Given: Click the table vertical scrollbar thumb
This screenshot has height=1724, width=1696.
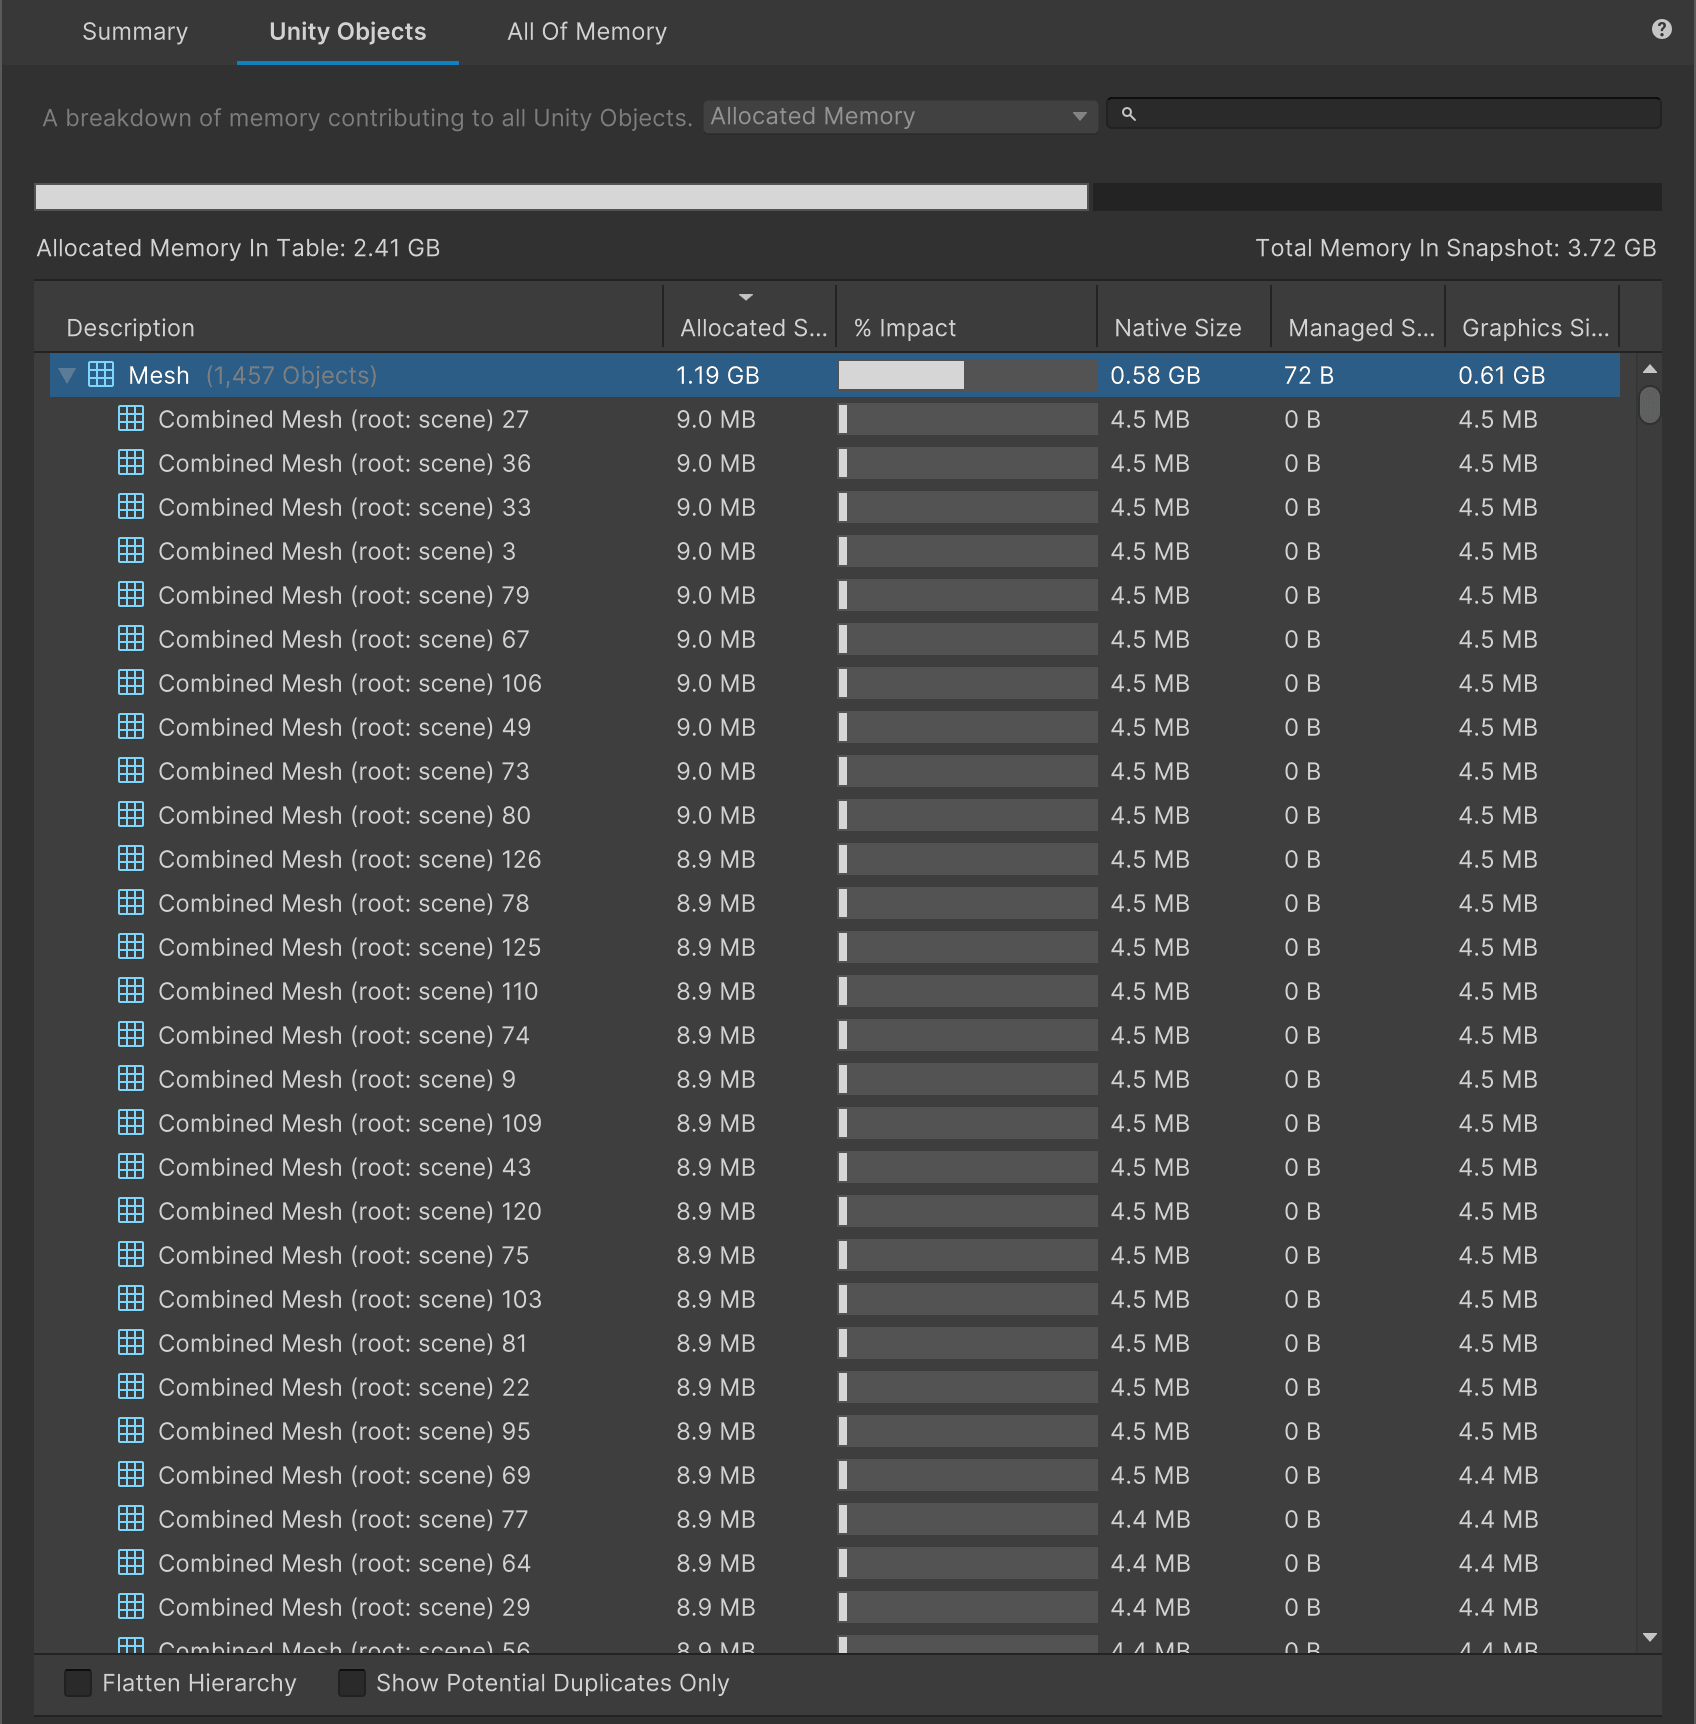Looking at the screenshot, I should pyautogui.click(x=1650, y=405).
